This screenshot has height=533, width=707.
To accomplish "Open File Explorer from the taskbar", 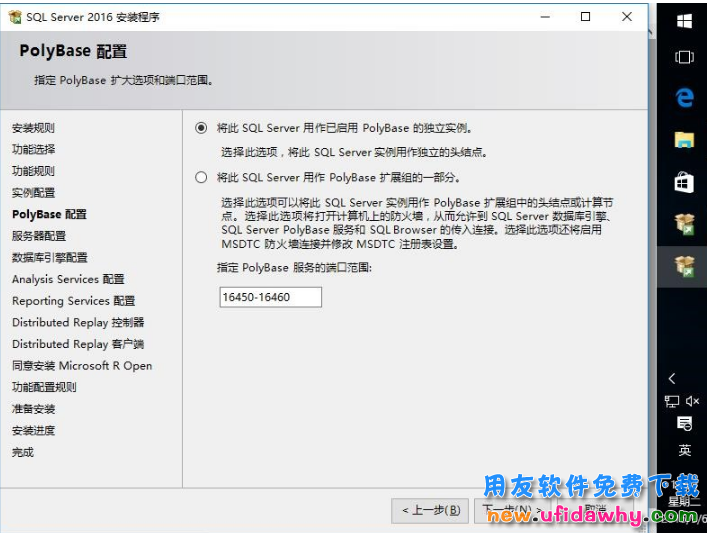I will tap(684, 139).
